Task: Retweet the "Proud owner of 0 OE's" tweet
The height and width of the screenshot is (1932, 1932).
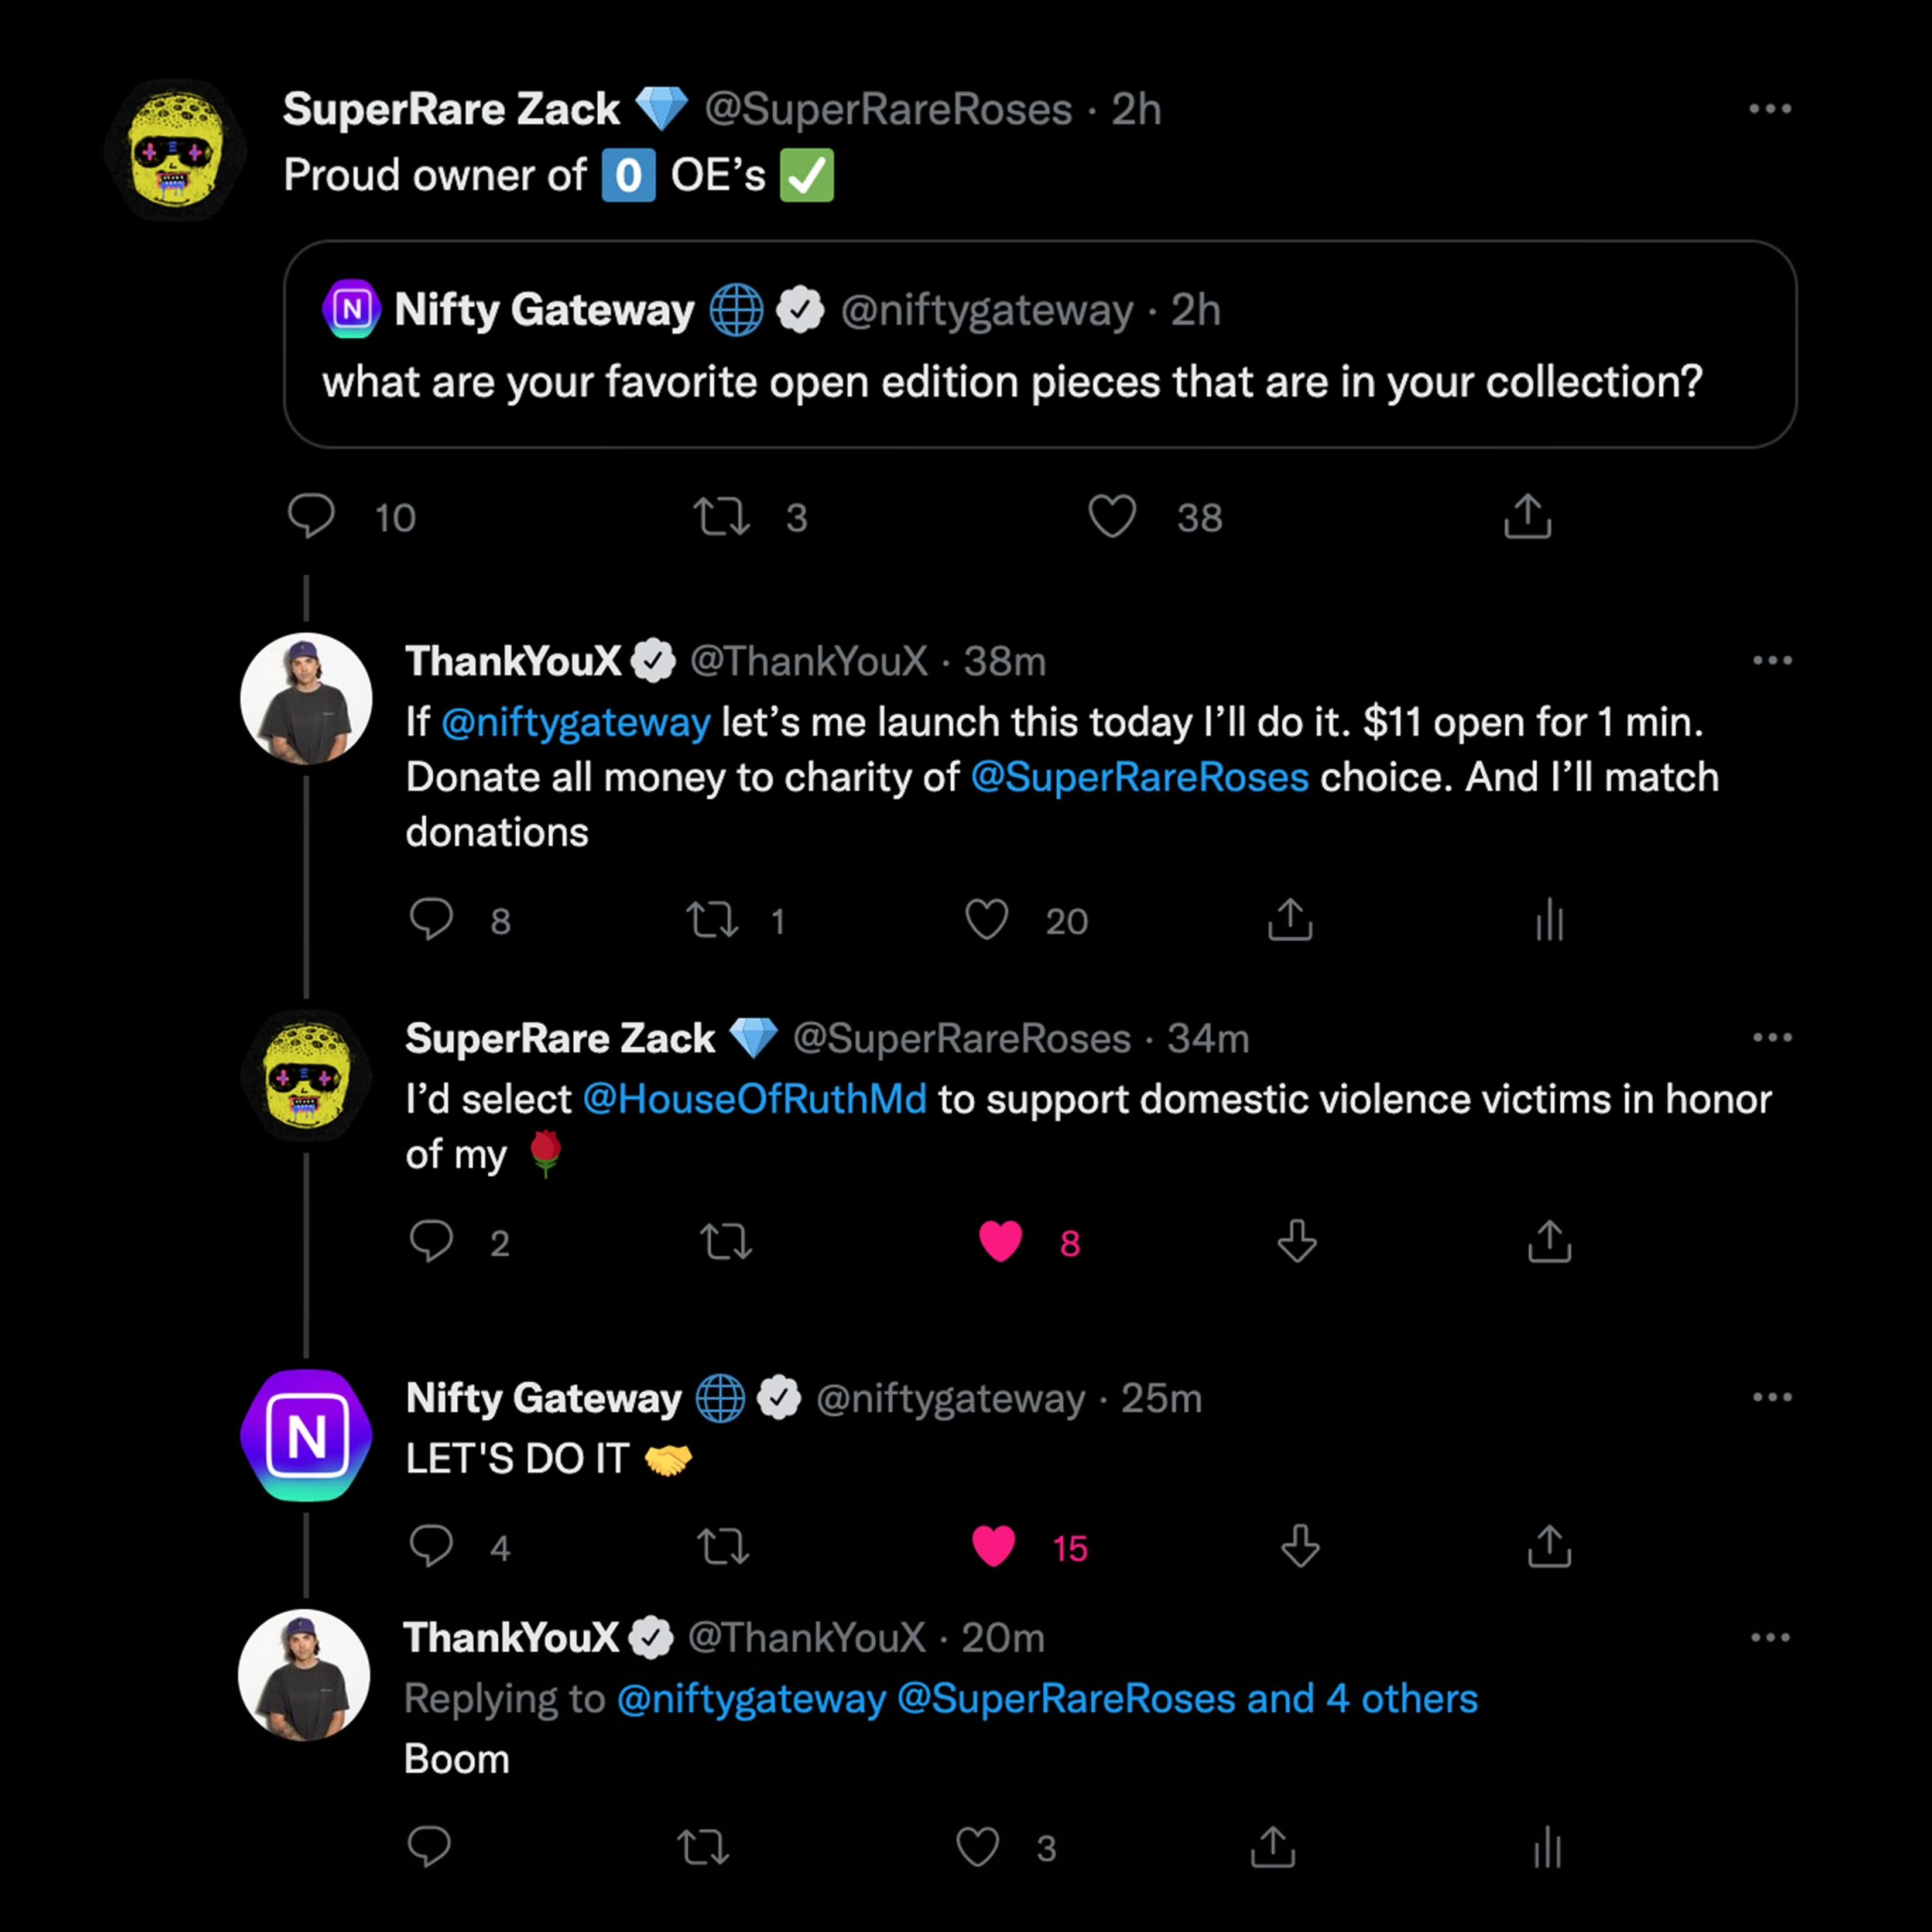Action: [721, 516]
